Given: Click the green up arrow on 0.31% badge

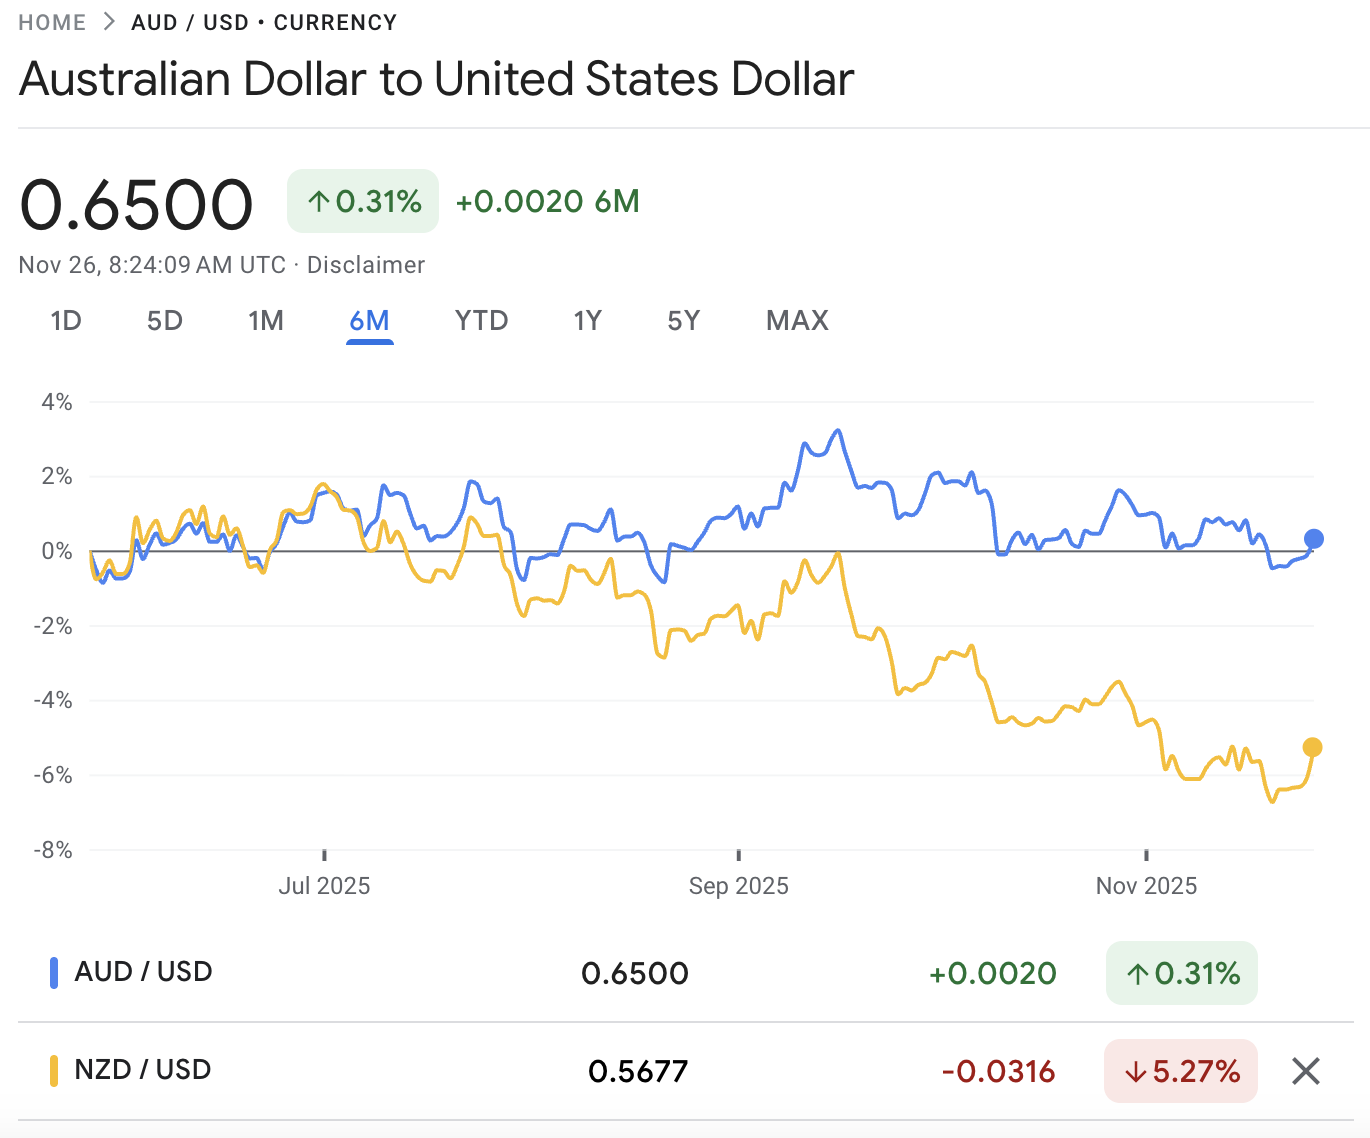Looking at the screenshot, I should pyautogui.click(x=318, y=201).
